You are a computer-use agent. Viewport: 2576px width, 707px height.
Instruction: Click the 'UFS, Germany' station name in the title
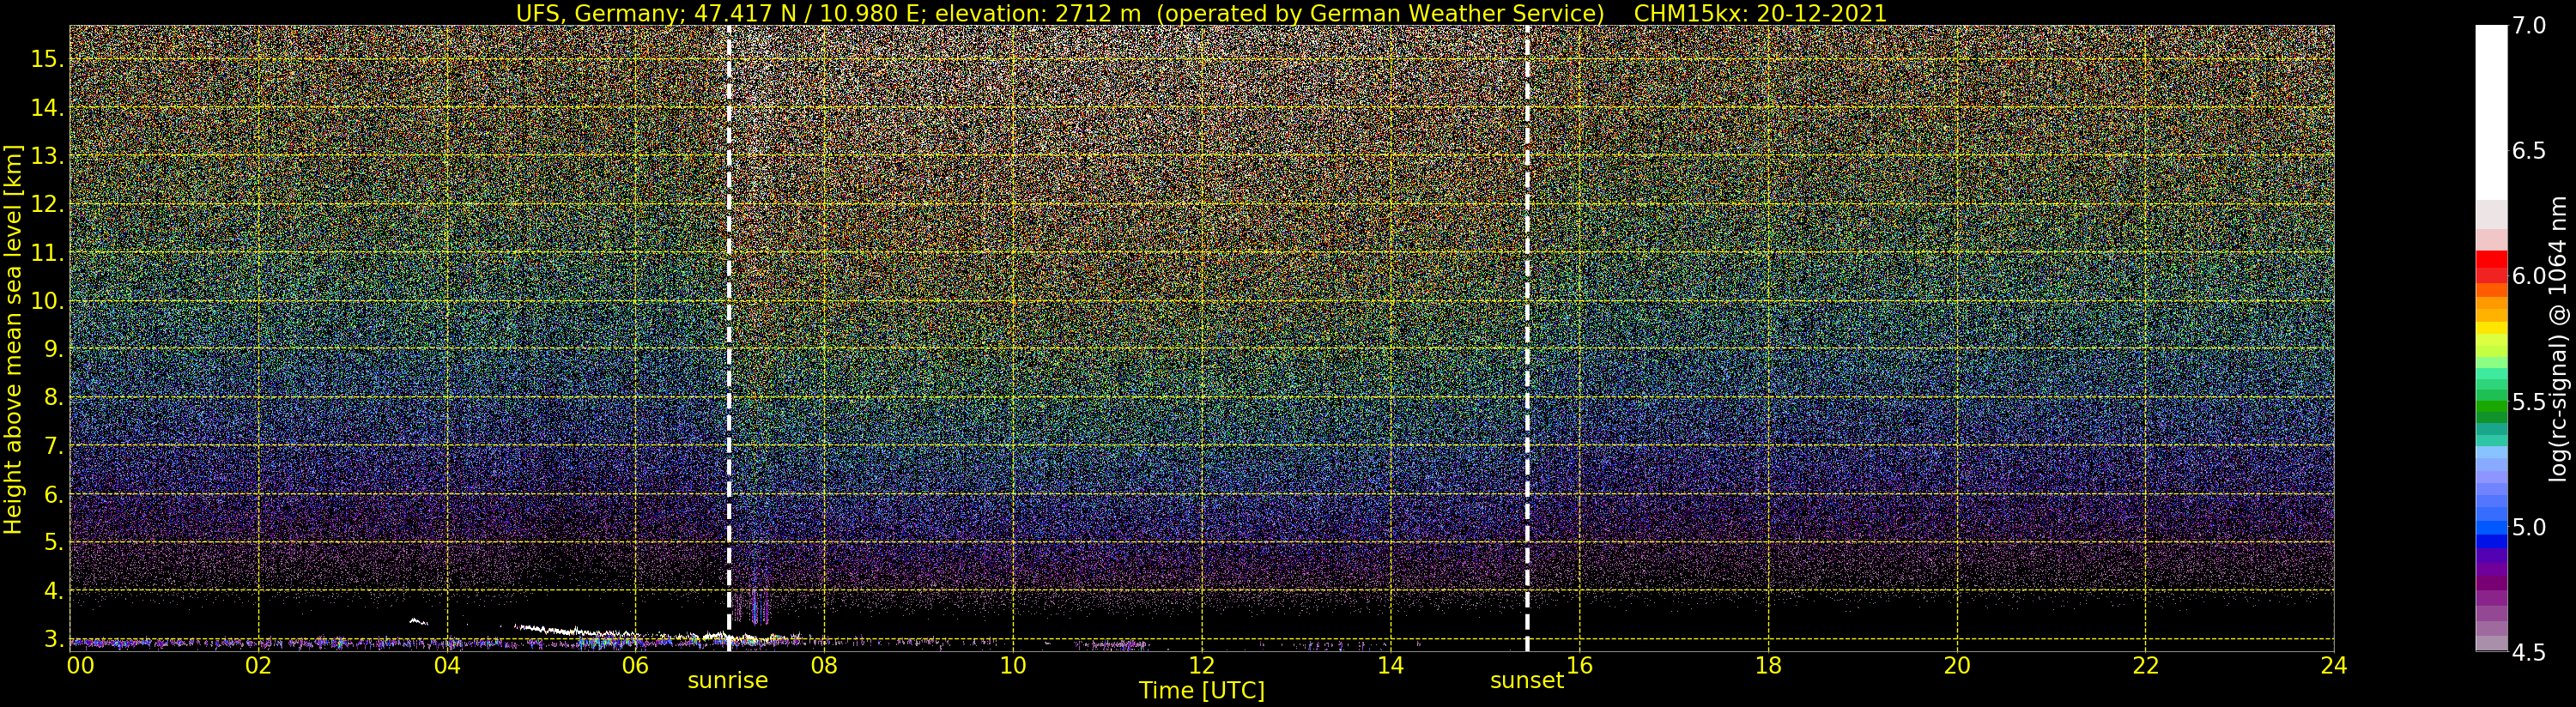pos(596,13)
